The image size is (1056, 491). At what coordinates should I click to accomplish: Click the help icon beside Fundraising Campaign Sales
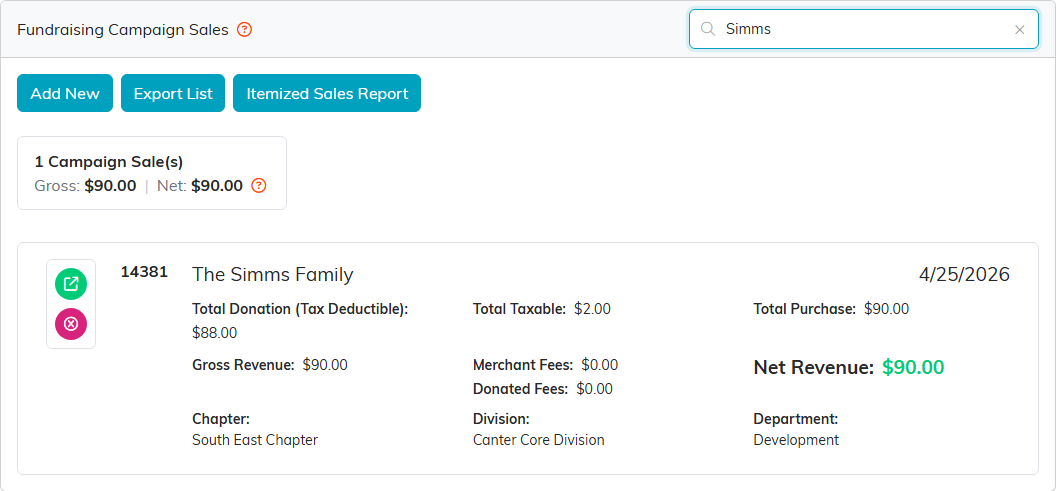pyautogui.click(x=245, y=30)
